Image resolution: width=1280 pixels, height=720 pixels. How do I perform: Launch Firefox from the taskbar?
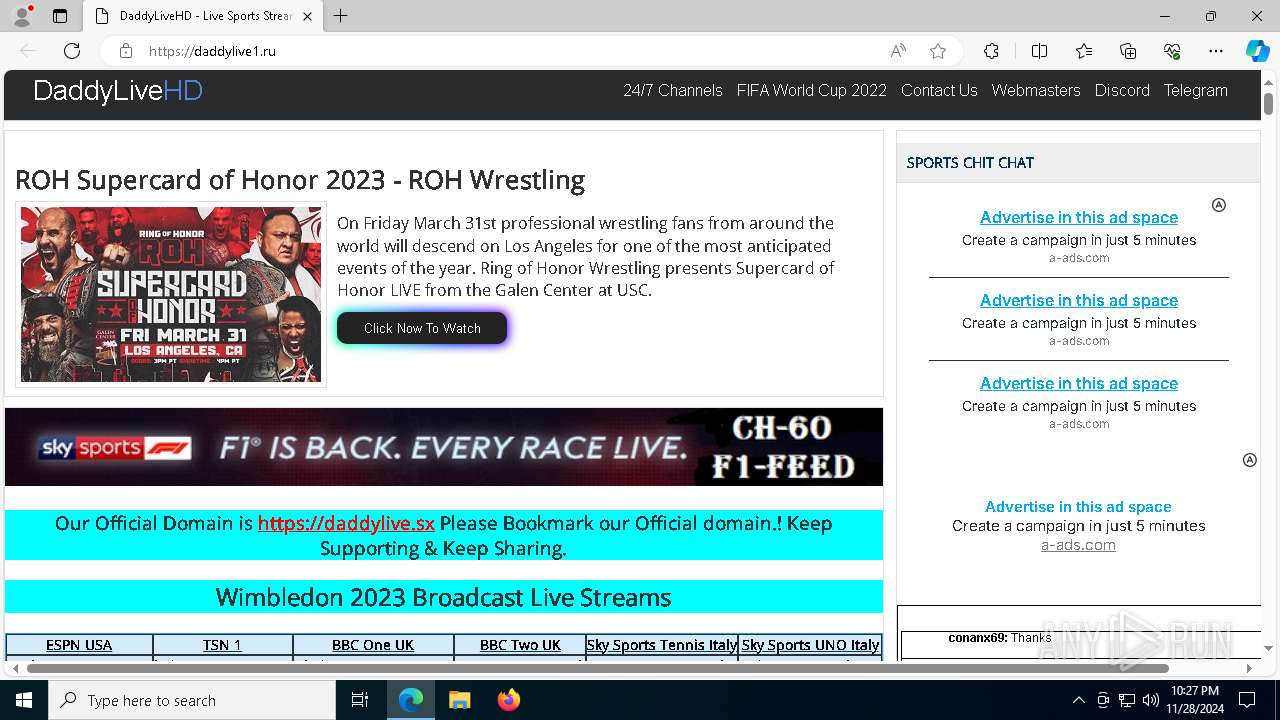(508, 700)
